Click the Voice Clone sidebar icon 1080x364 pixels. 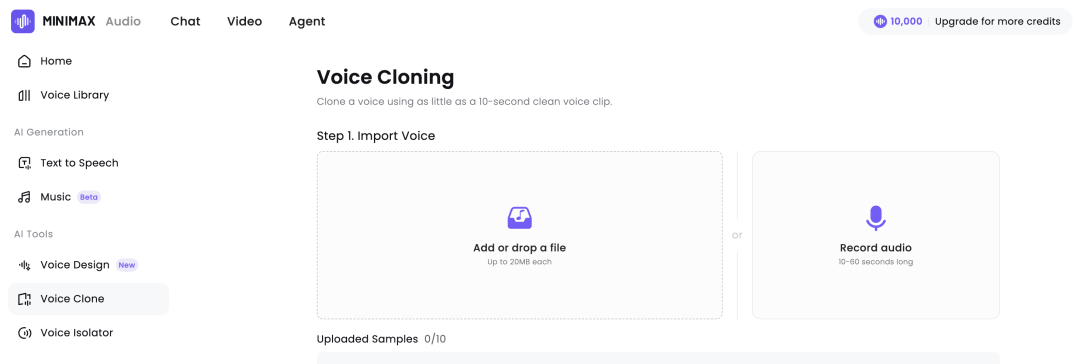pos(24,299)
